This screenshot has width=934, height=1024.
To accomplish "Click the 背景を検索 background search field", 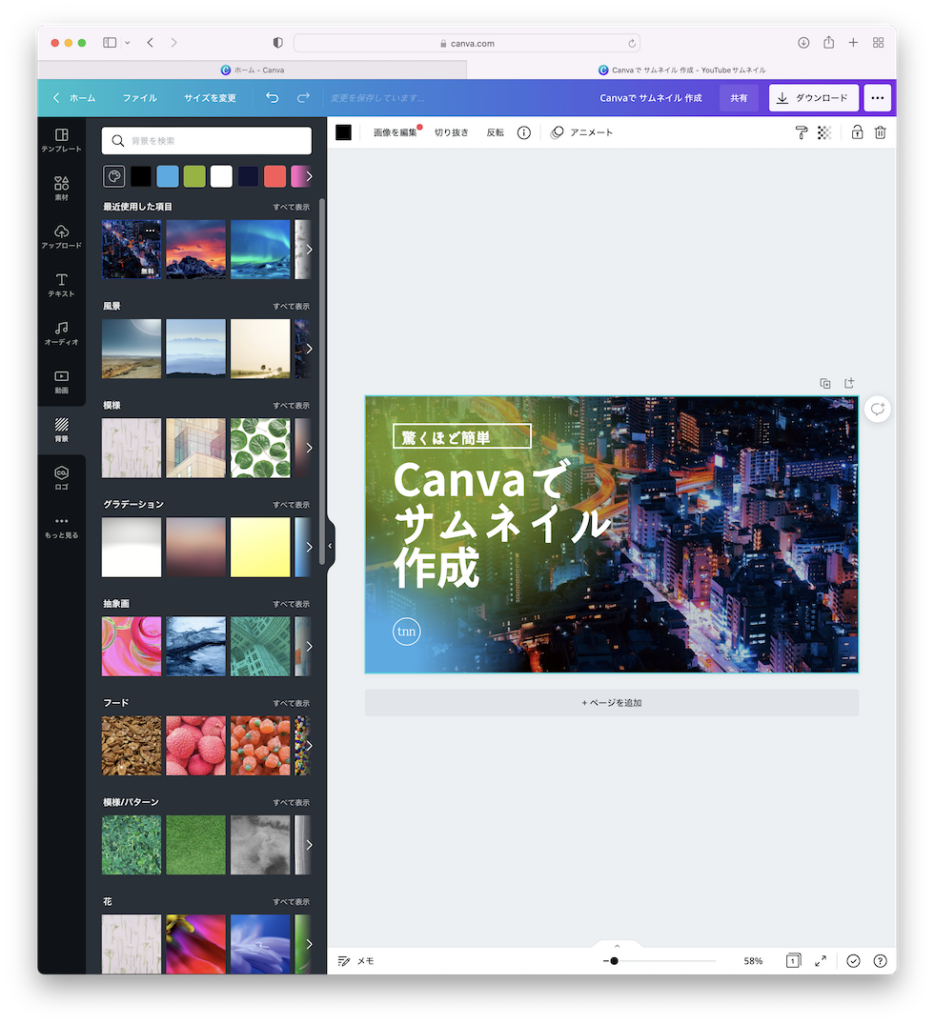I will [x=207, y=141].
